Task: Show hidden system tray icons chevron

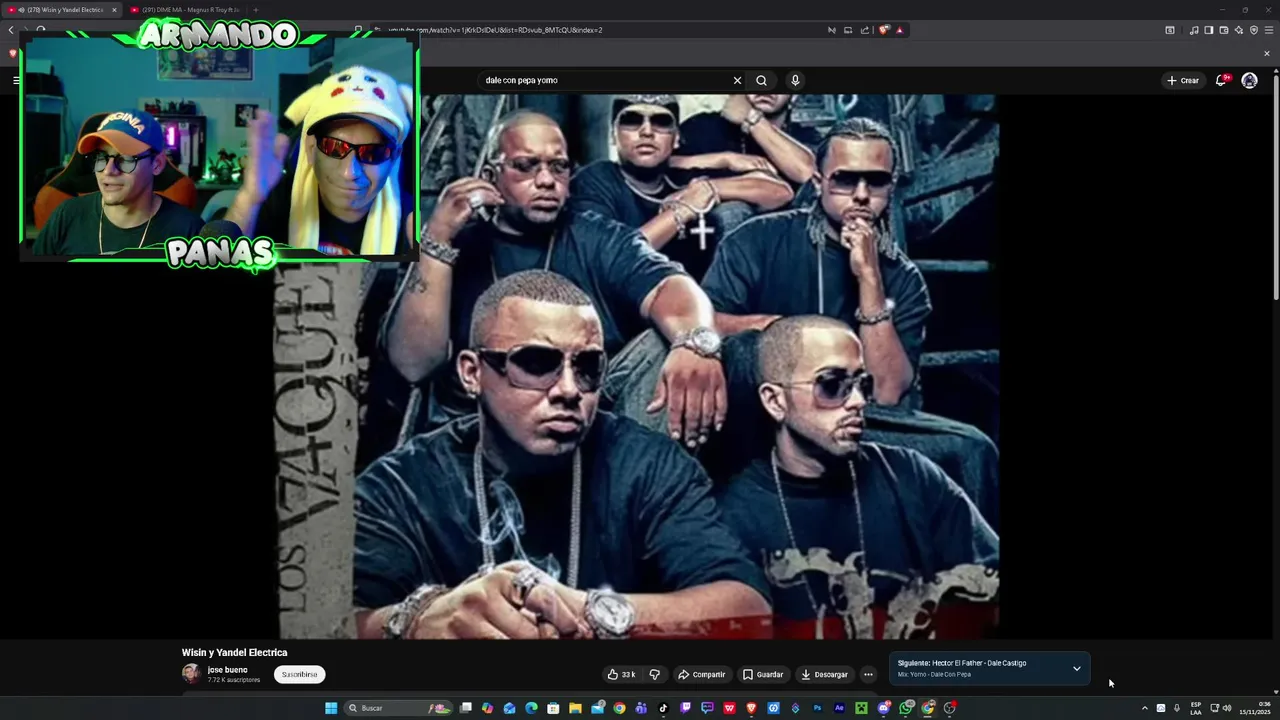Action: point(1145,708)
